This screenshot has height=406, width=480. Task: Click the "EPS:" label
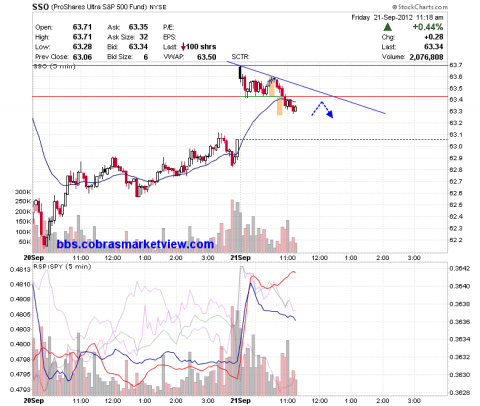point(169,37)
